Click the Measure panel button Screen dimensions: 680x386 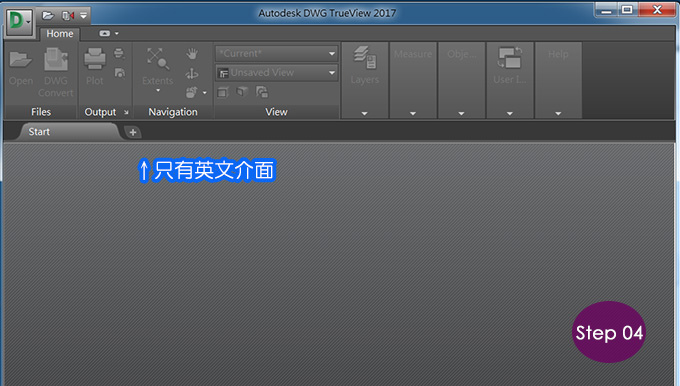pyautogui.click(x=413, y=54)
